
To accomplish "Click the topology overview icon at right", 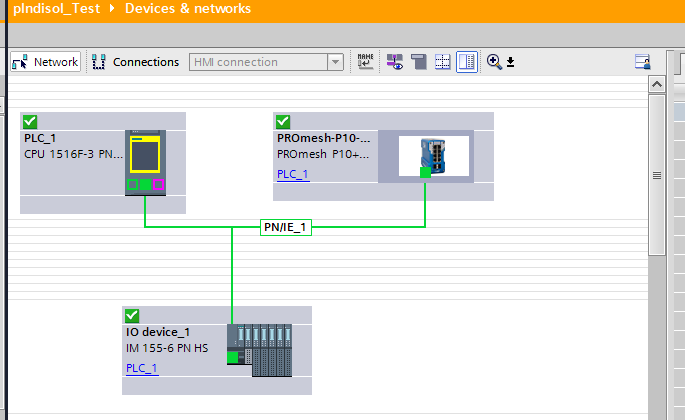I will 643,62.
